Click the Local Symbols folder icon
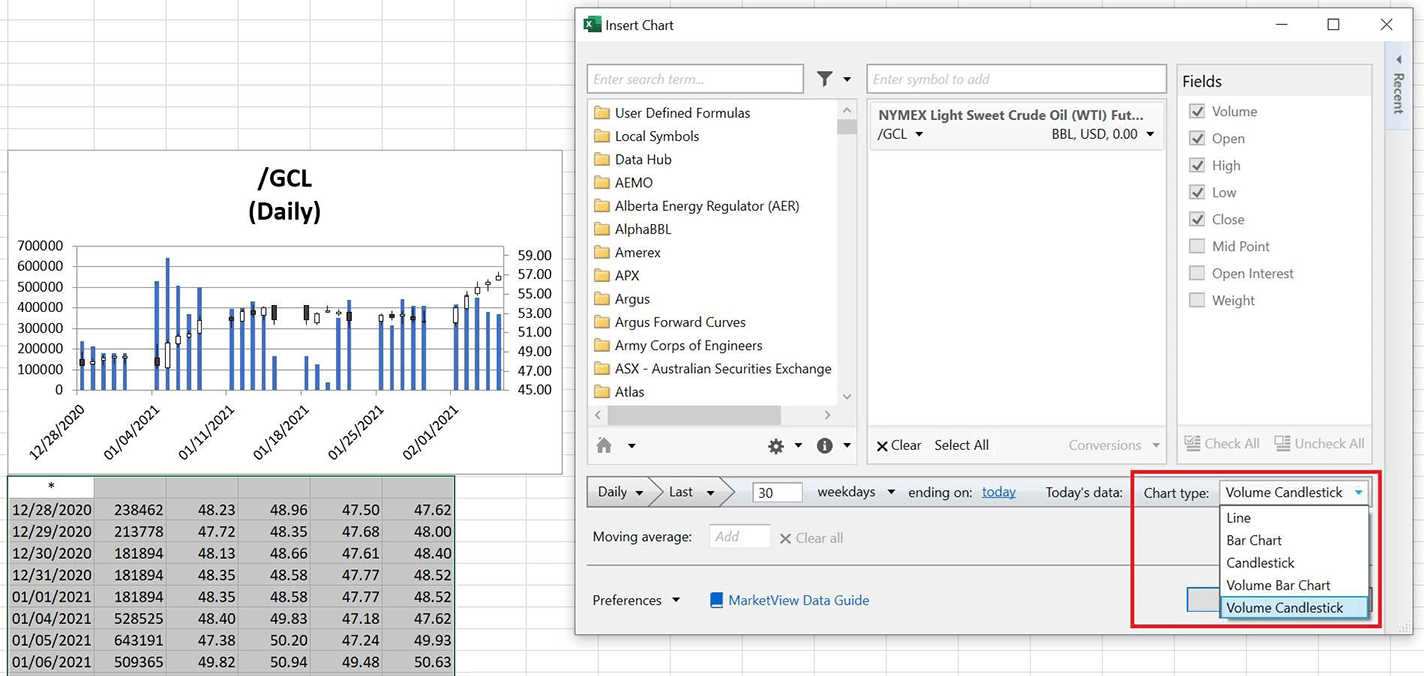 [x=602, y=136]
